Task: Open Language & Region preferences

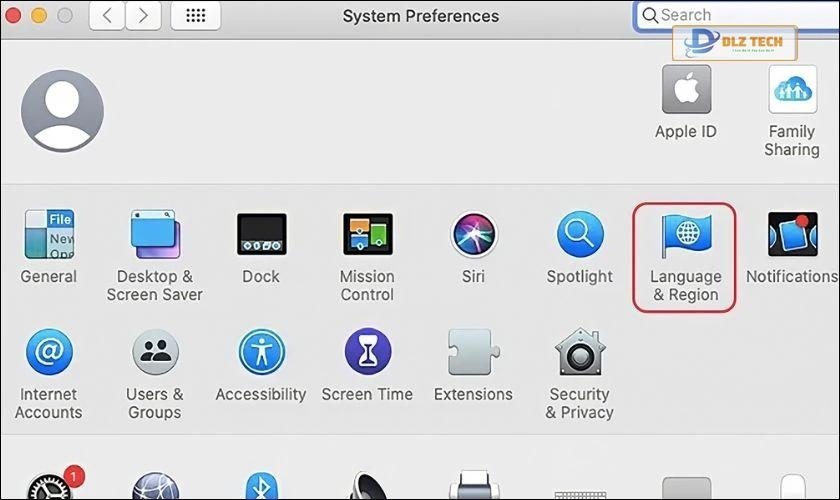Action: click(685, 257)
